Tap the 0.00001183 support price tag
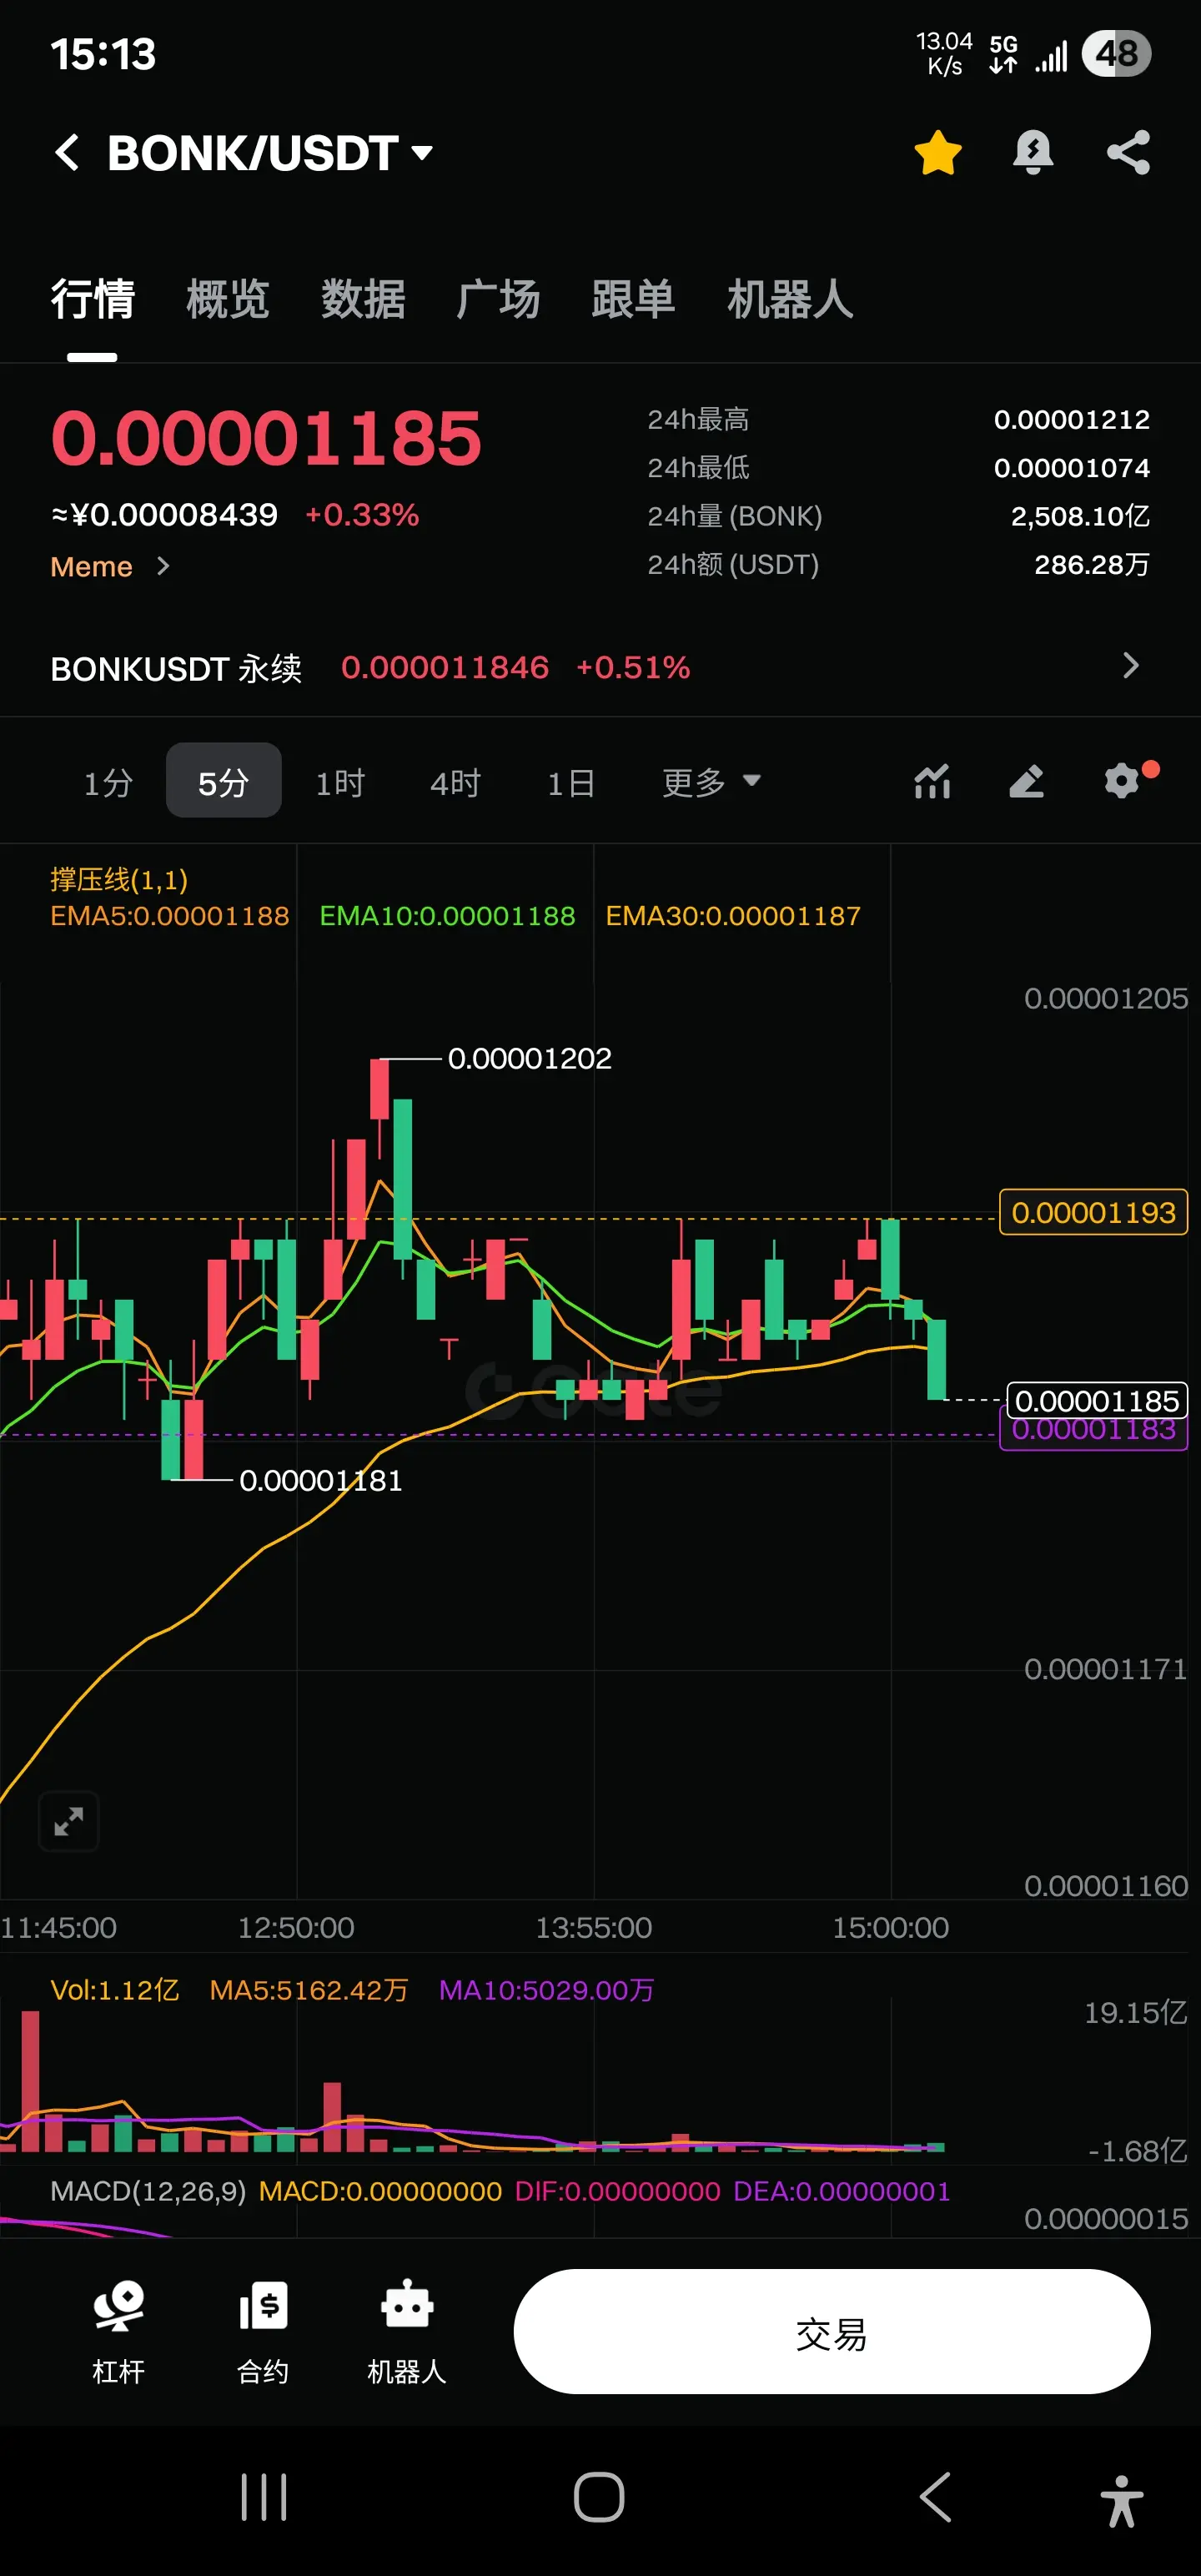This screenshot has height=2576, width=1201. pos(1093,1431)
